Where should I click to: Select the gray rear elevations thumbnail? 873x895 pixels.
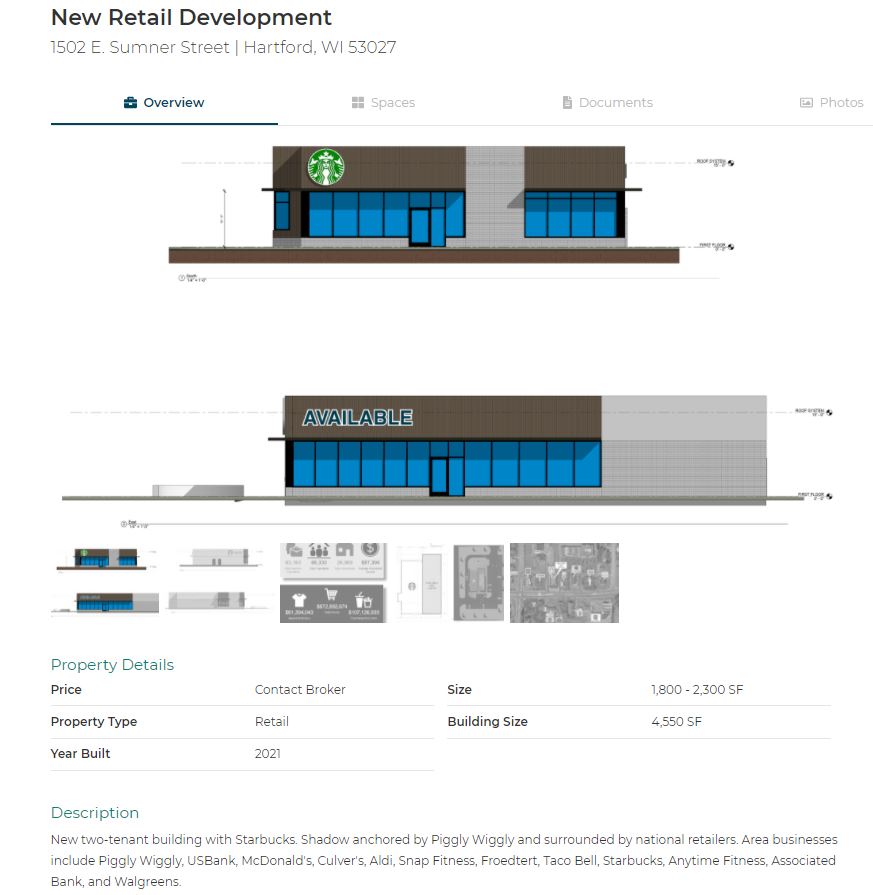coord(220,582)
